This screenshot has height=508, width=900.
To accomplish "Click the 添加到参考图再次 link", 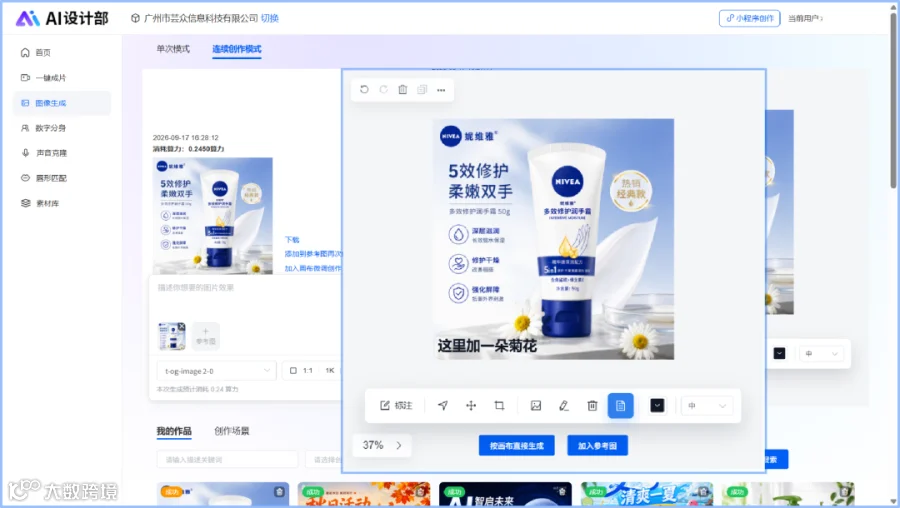I will tap(313, 254).
